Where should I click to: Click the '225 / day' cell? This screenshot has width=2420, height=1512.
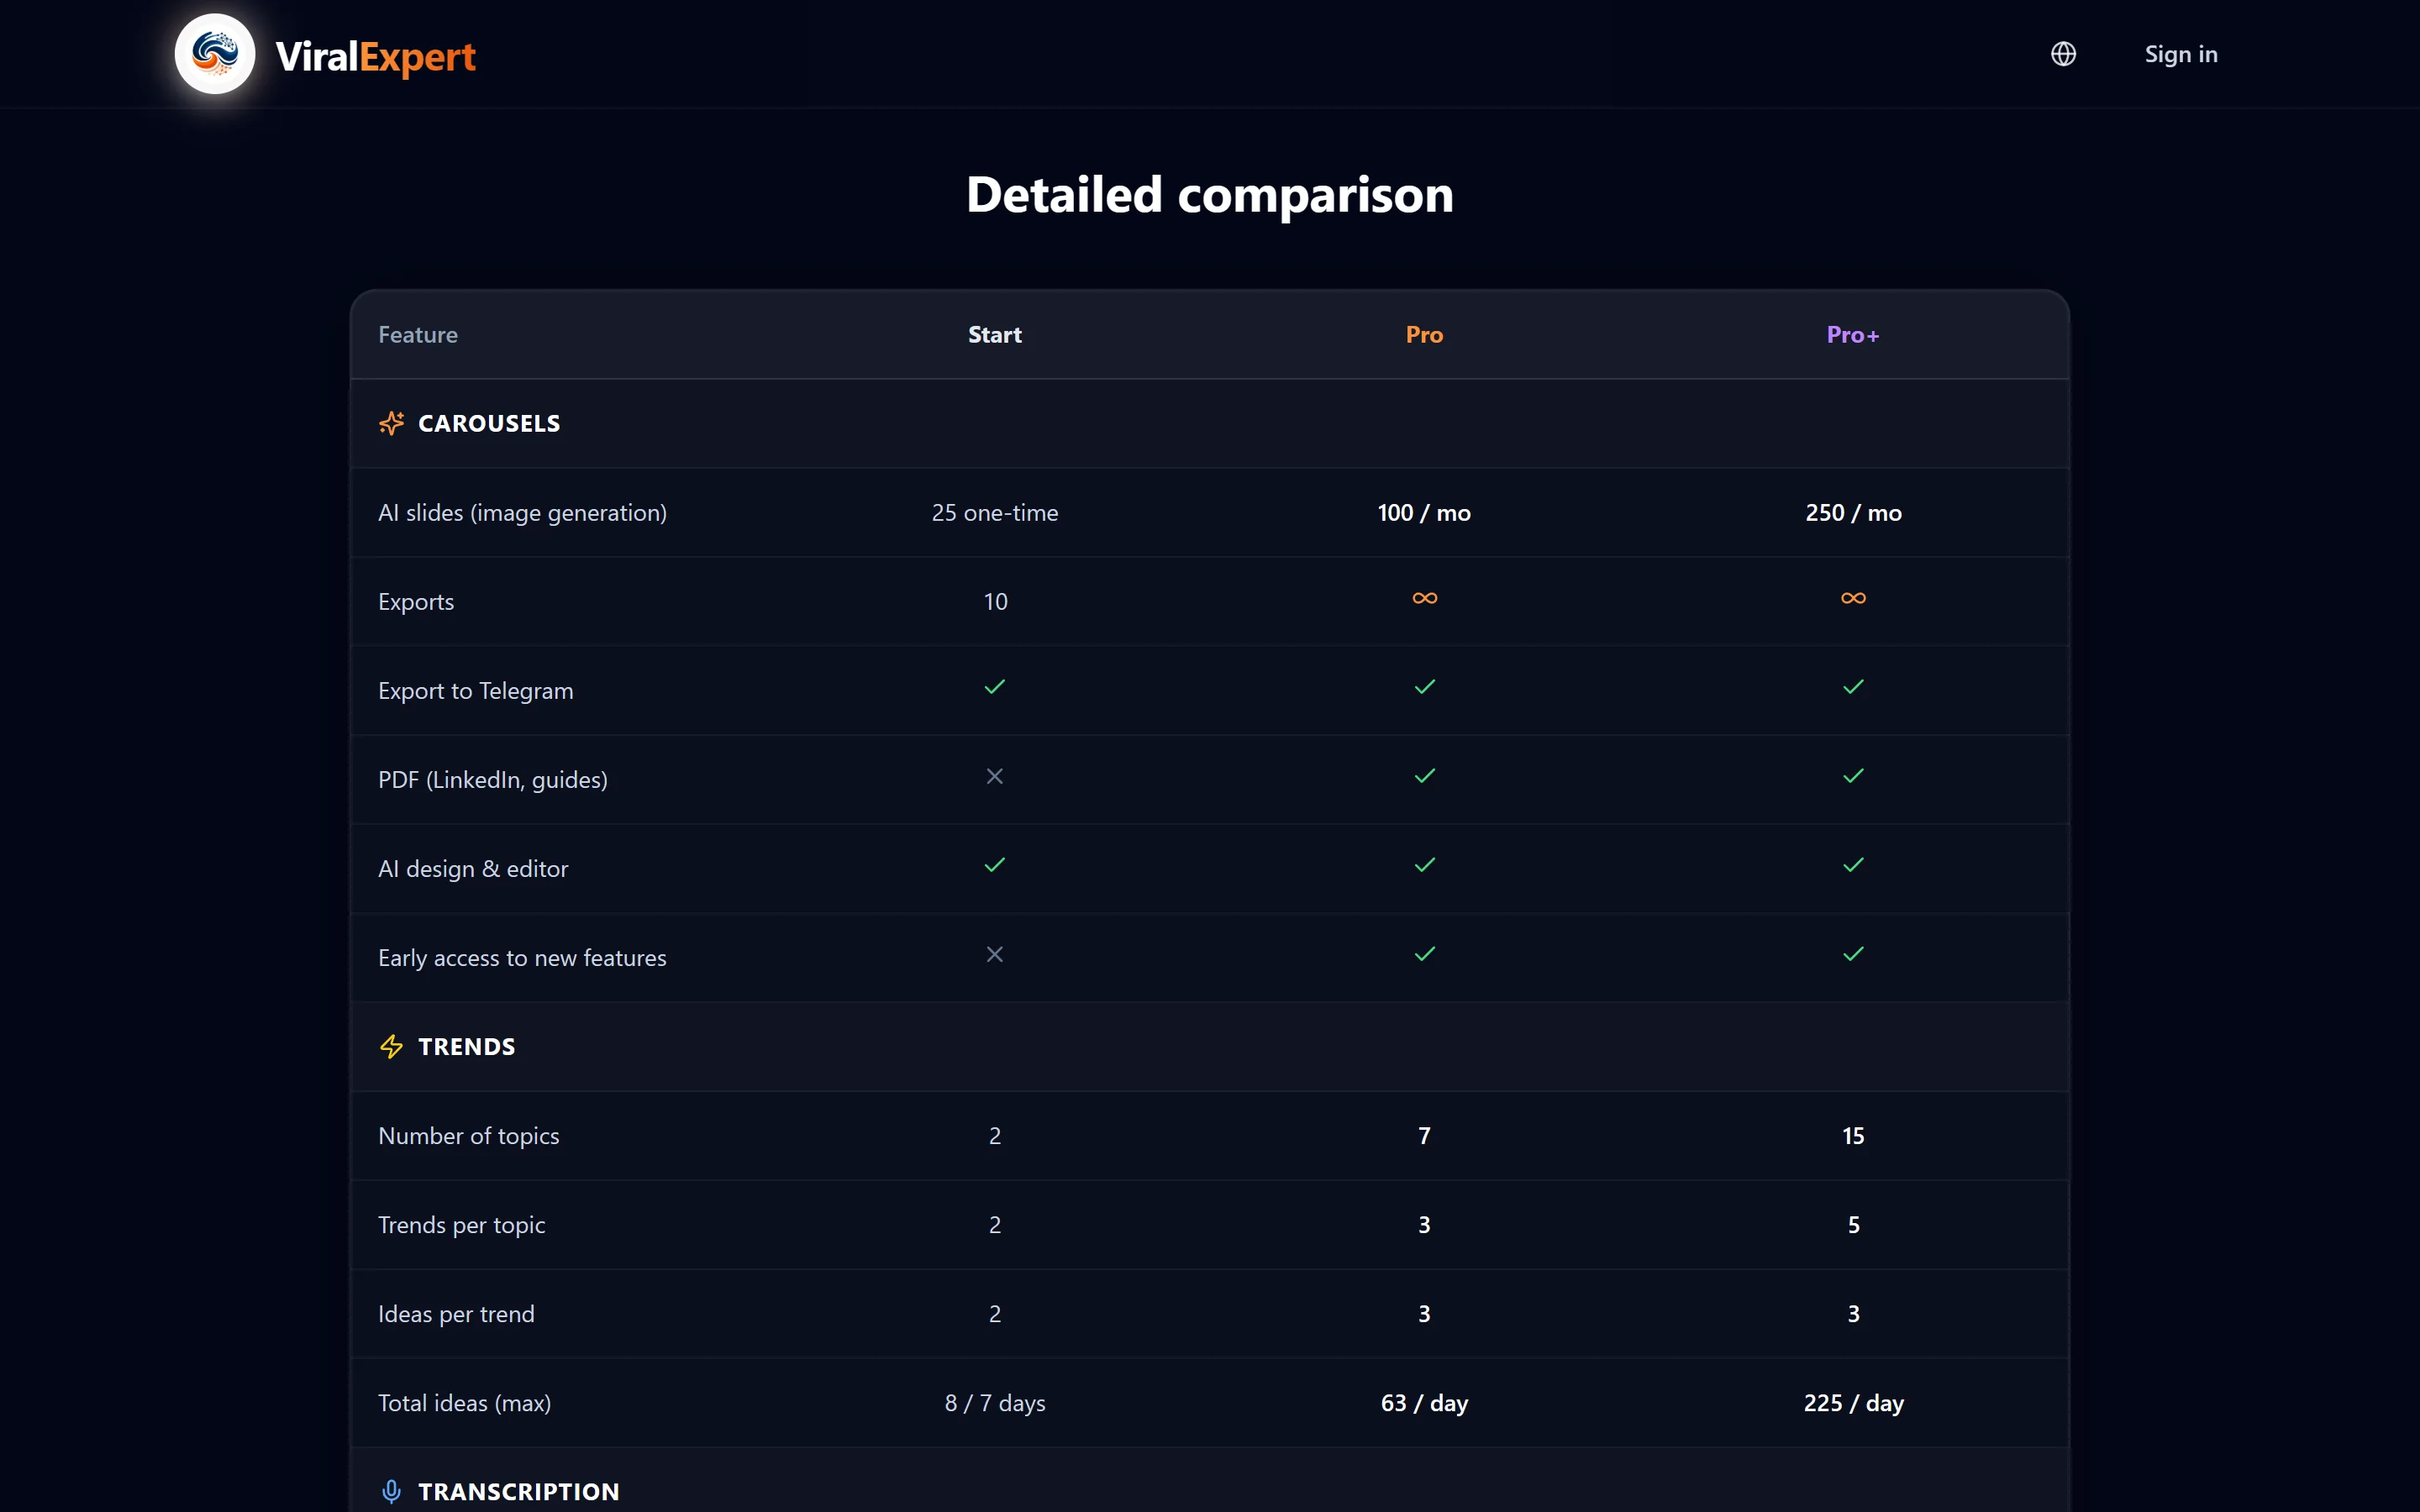tap(1853, 1403)
